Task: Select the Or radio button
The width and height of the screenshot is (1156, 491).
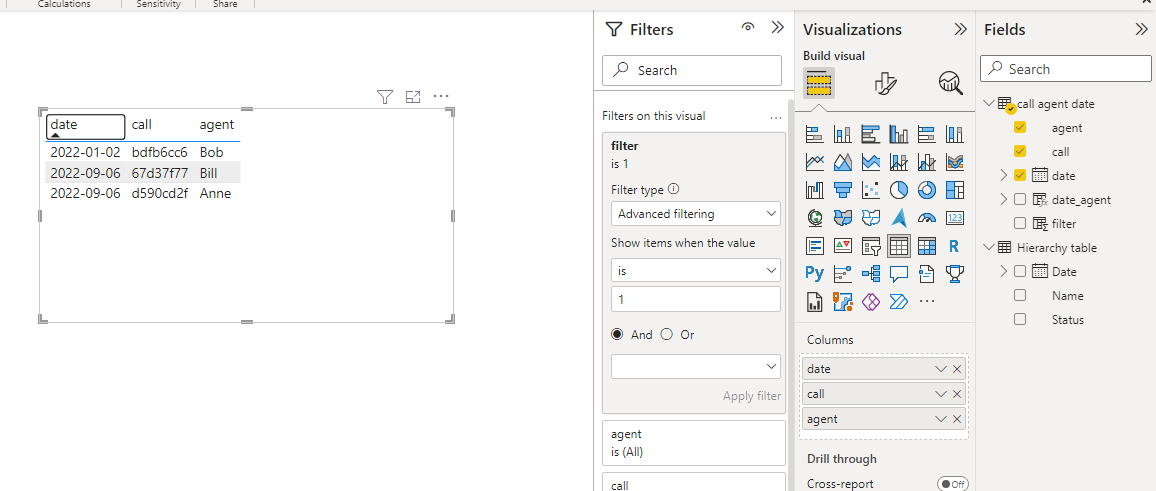Action: pos(666,334)
